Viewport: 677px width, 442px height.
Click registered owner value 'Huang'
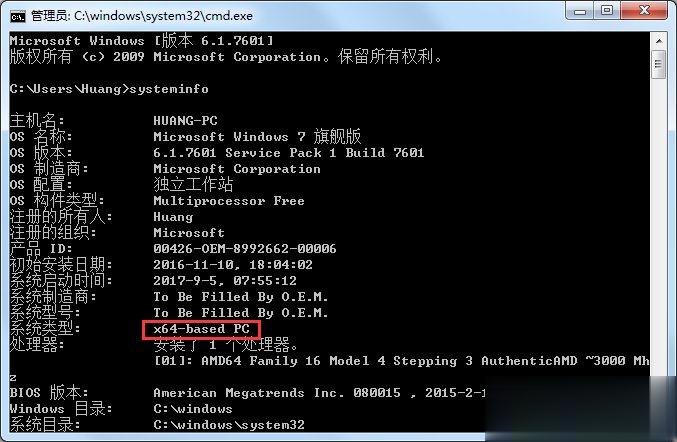pyautogui.click(x=173, y=217)
